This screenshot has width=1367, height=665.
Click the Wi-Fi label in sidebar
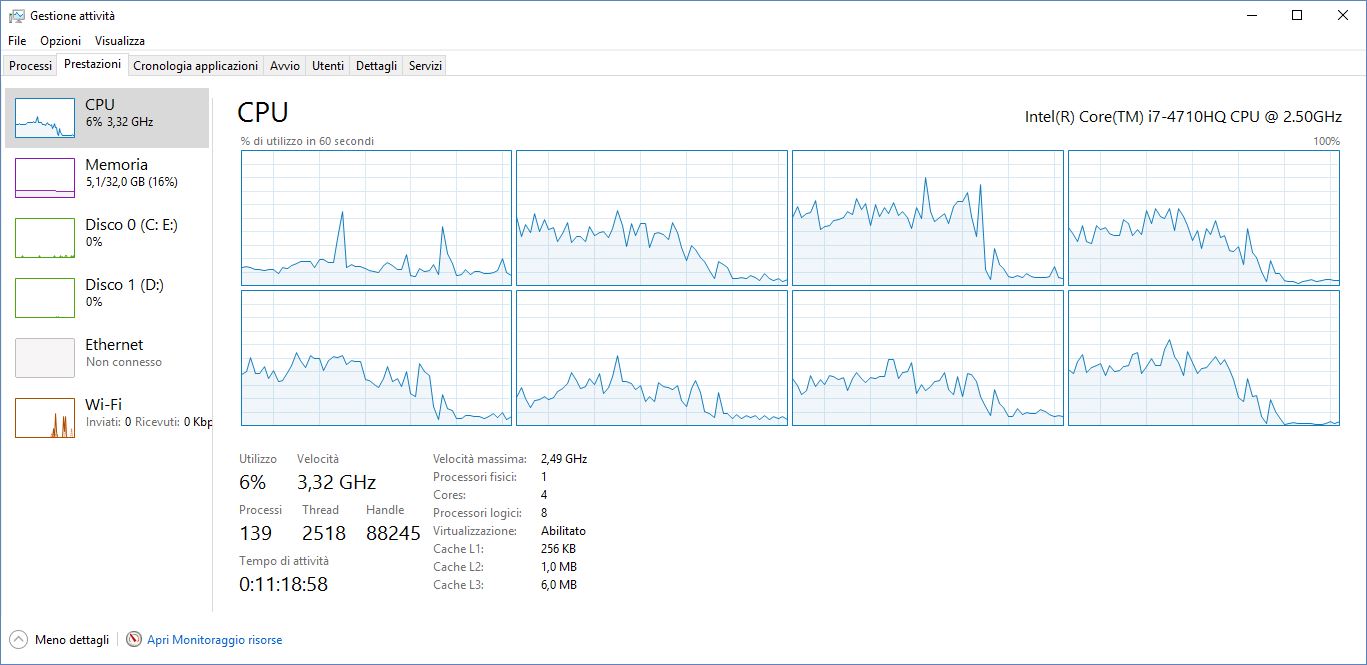(103, 405)
